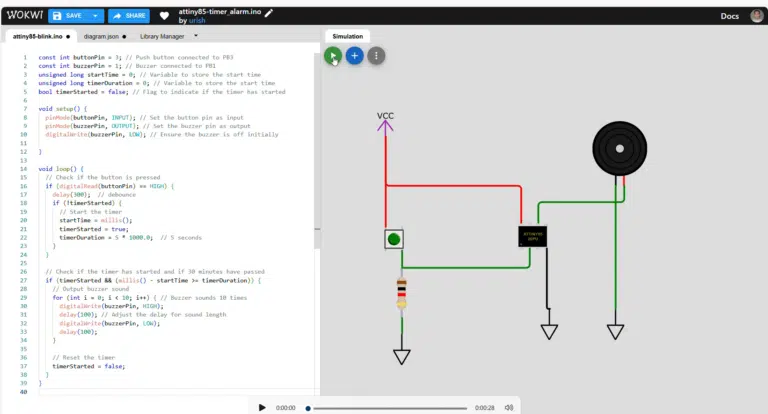
Task: Edit project title with pencil icon
Action: (x=269, y=13)
